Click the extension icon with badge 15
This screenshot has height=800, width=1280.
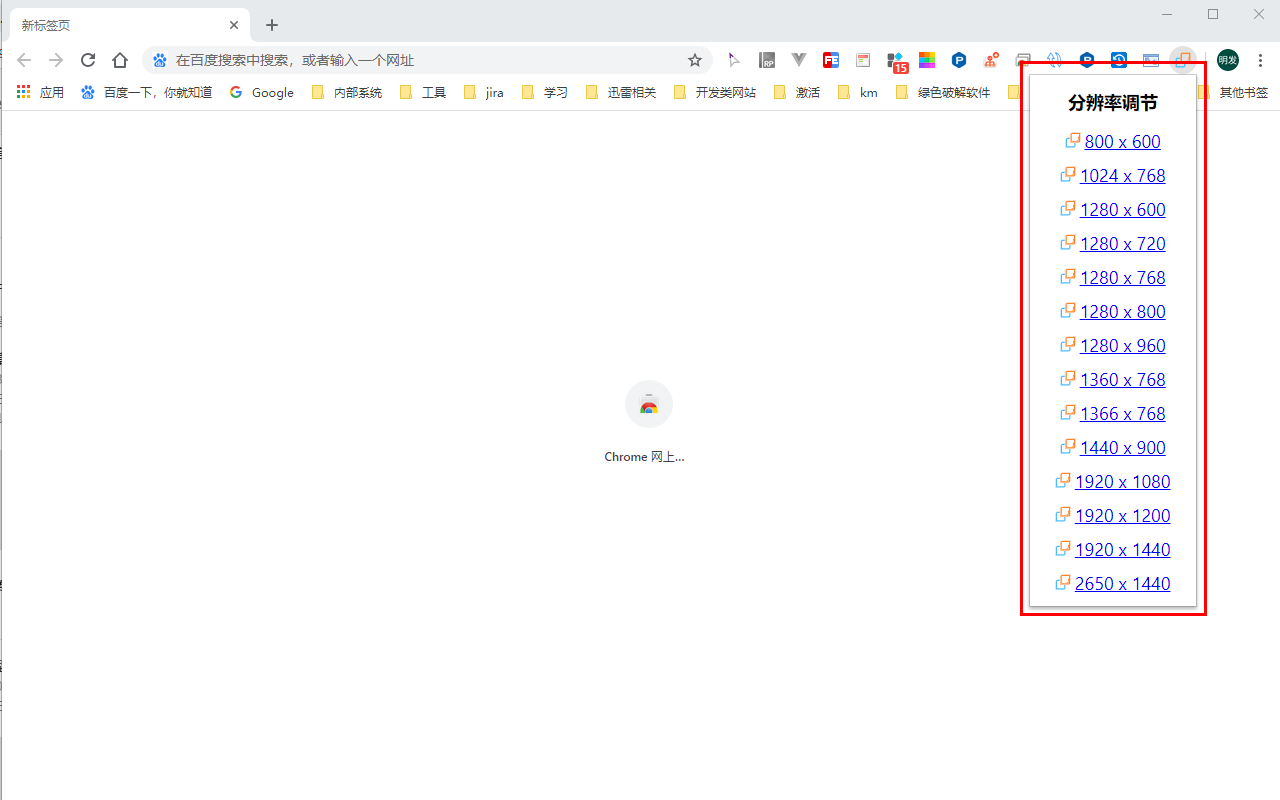tap(895, 61)
